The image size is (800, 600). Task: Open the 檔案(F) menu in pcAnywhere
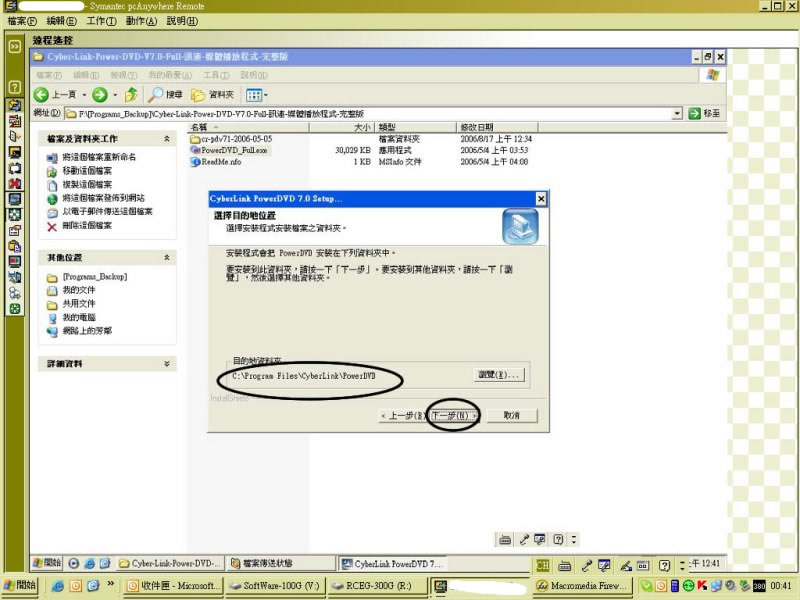(22, 21)
